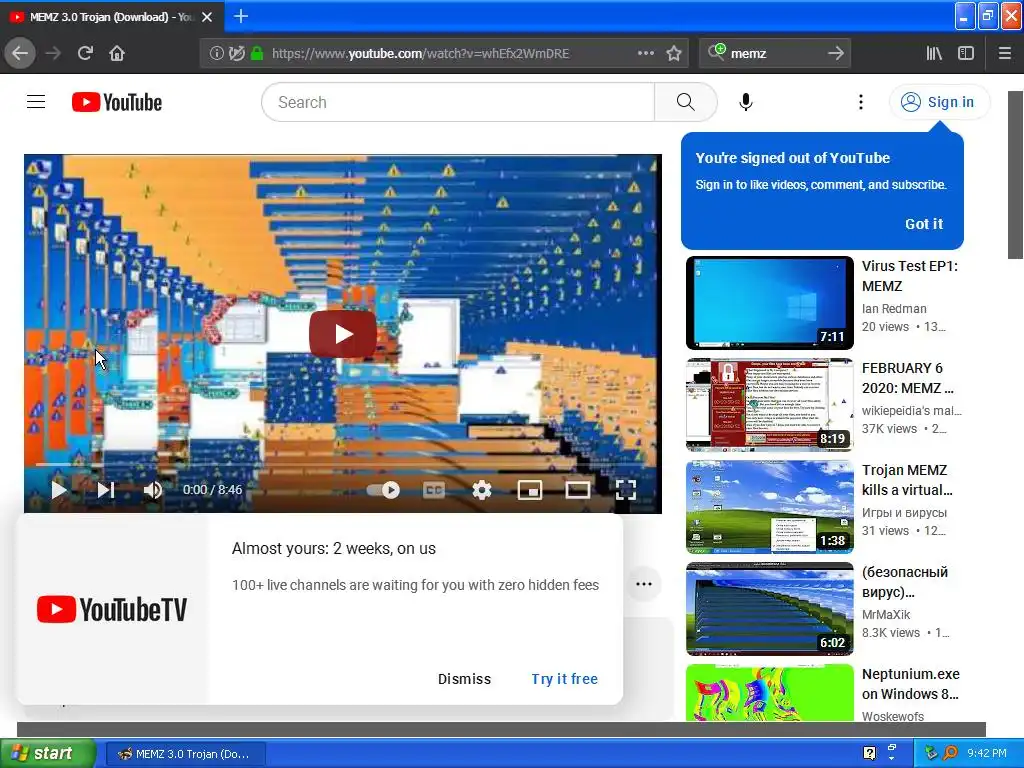The image size is (1024, 768).
Task: Dismiss the signed-out notice with Got it
Action: click(x=923, y=223)
